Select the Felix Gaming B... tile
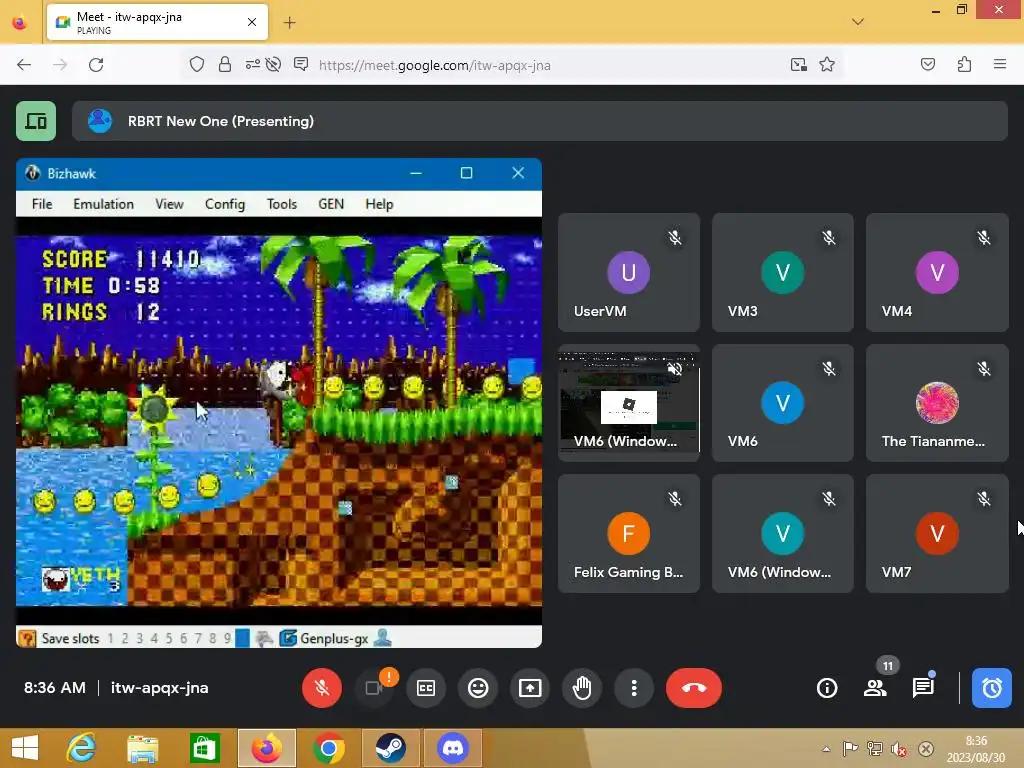The width and height of the screenshot is (1024, 768). coord(628,534)
